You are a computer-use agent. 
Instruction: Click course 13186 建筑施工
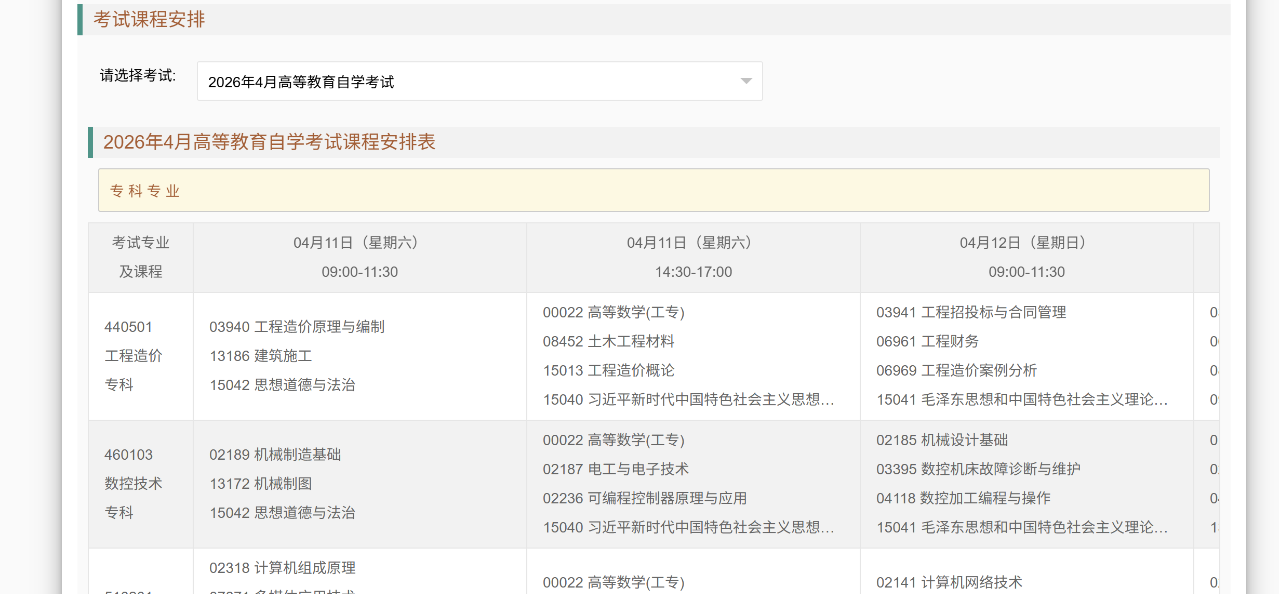pyautogui.click(x=261, y=356)
